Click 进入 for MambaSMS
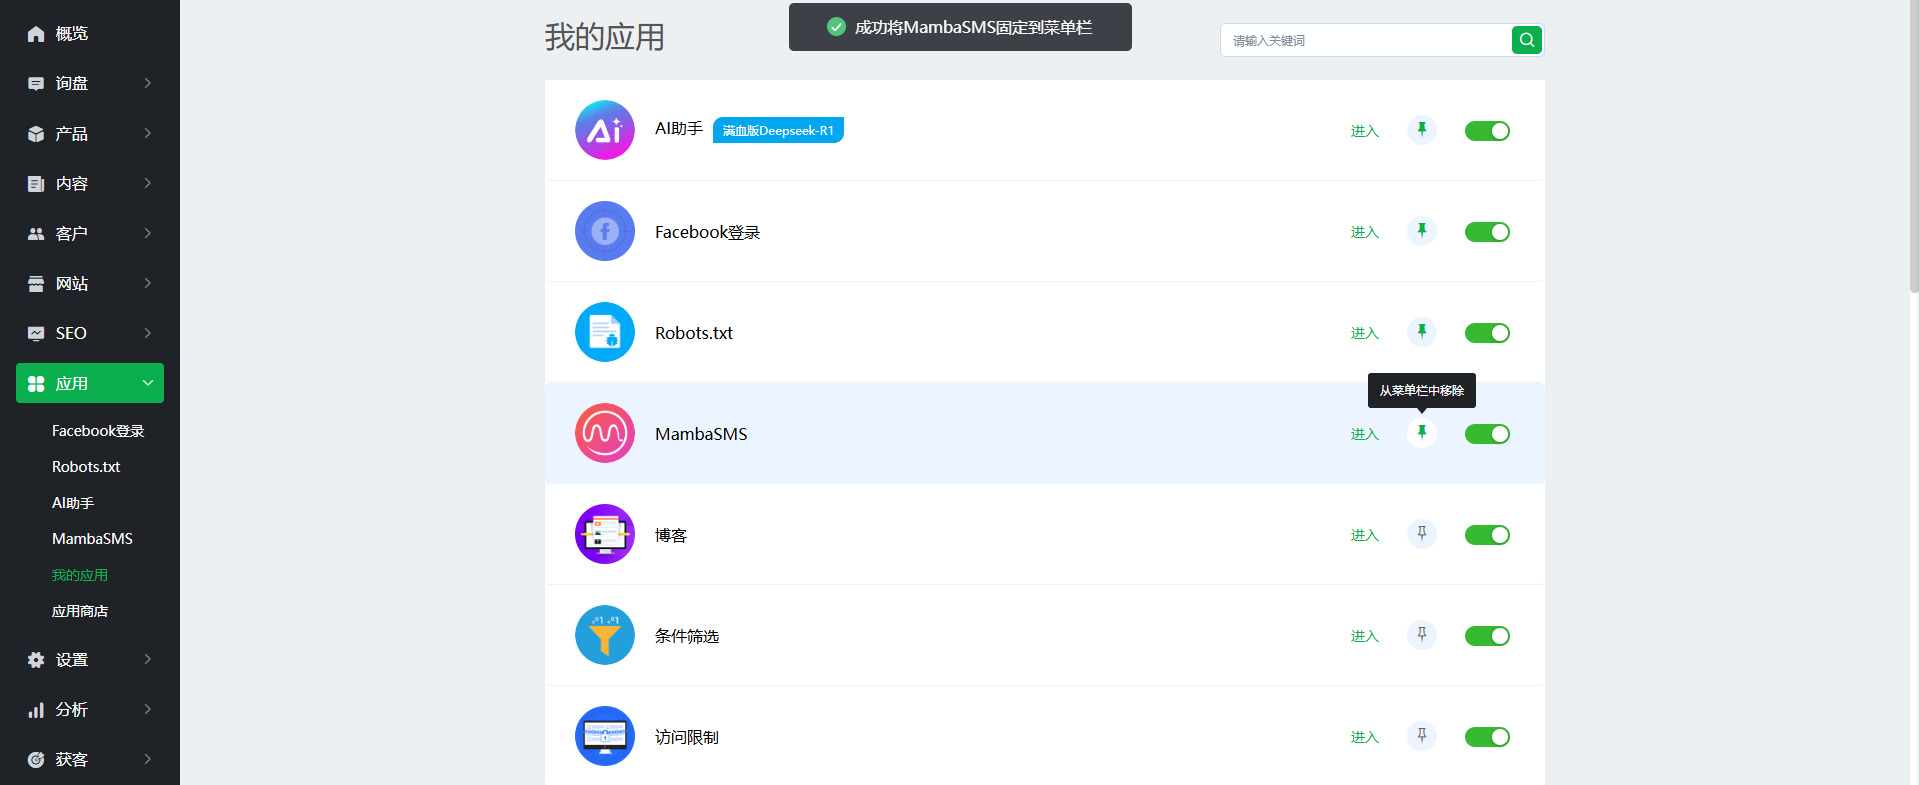Viewport: 1919px width, 785px height. click(1365, 434)
